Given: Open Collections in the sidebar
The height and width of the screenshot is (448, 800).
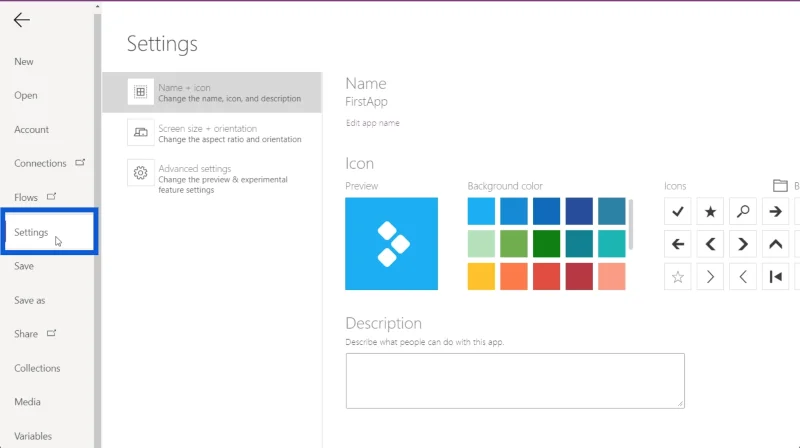Looking at the screenshot, I should [37, 368].
